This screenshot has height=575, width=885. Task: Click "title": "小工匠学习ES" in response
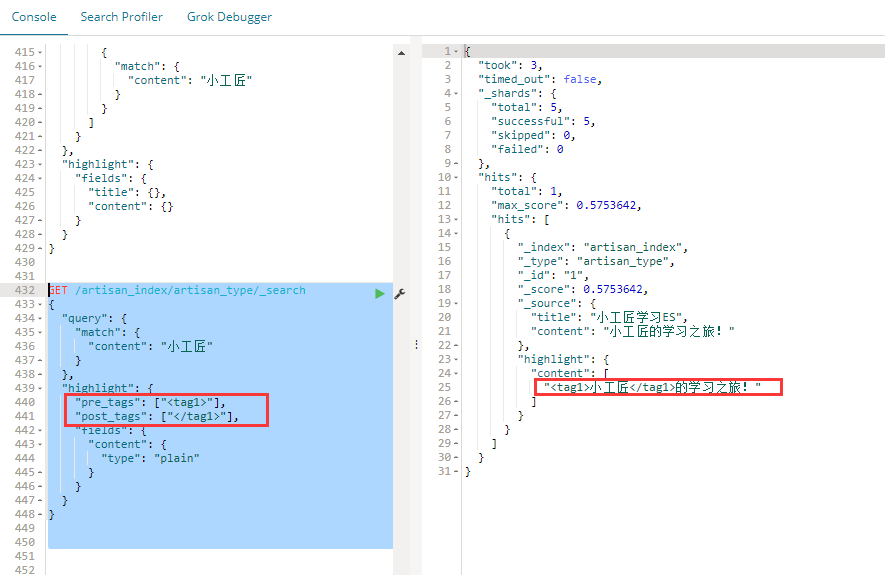(x=609, y=317)
